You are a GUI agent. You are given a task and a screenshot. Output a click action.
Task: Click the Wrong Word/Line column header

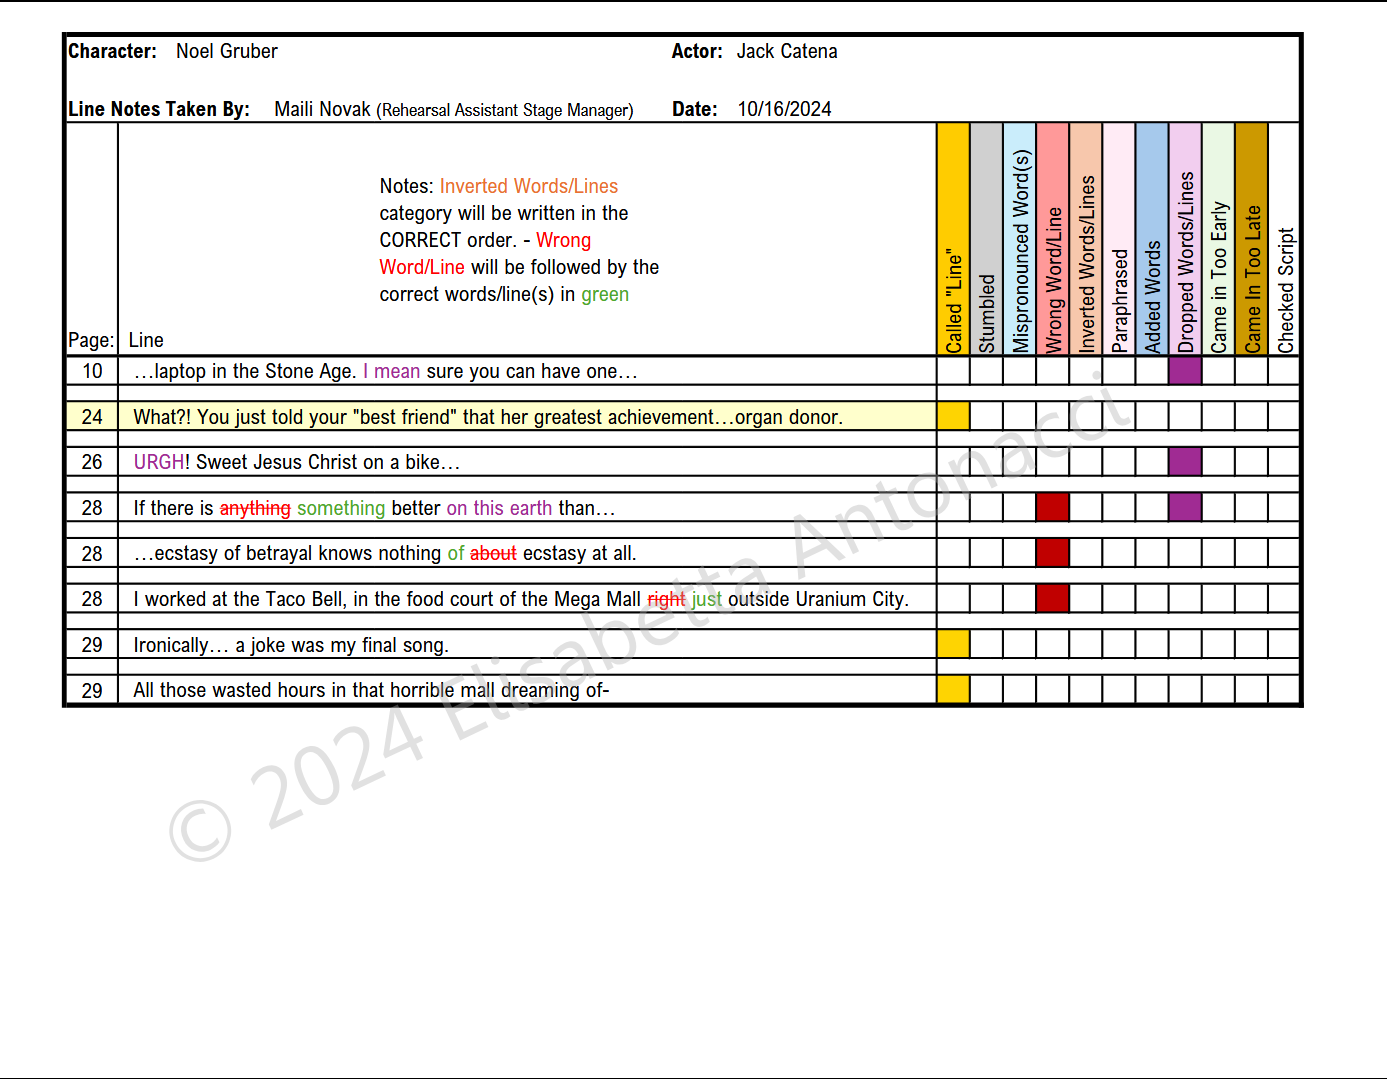tap(1053, 239)
